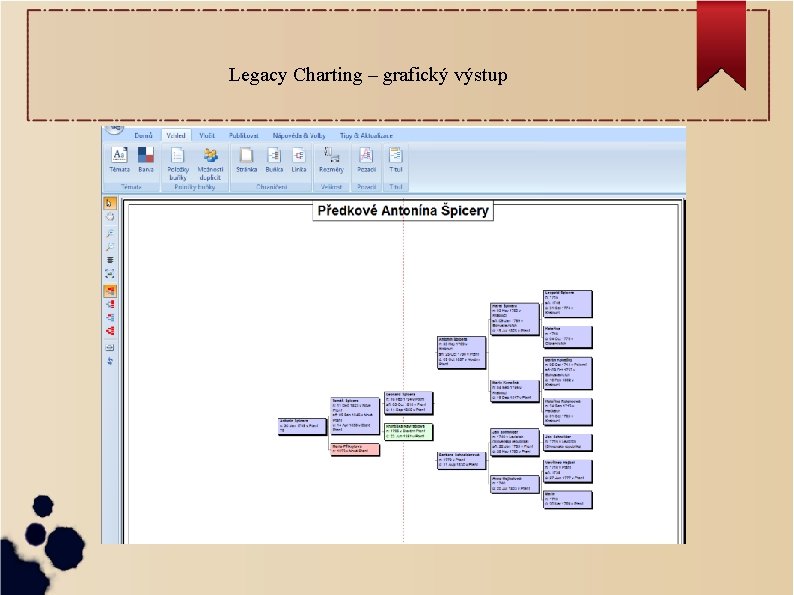The width and height of the screenshot is (794, 595).
Task: Select the hand pan tool
Action: point(110,217)
